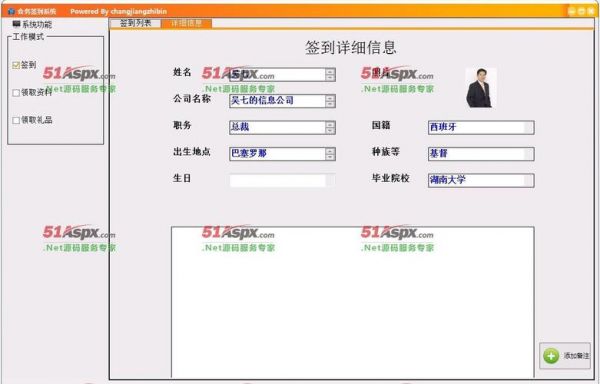Click the 公司名称 field stepper arrows

[330, 101]
